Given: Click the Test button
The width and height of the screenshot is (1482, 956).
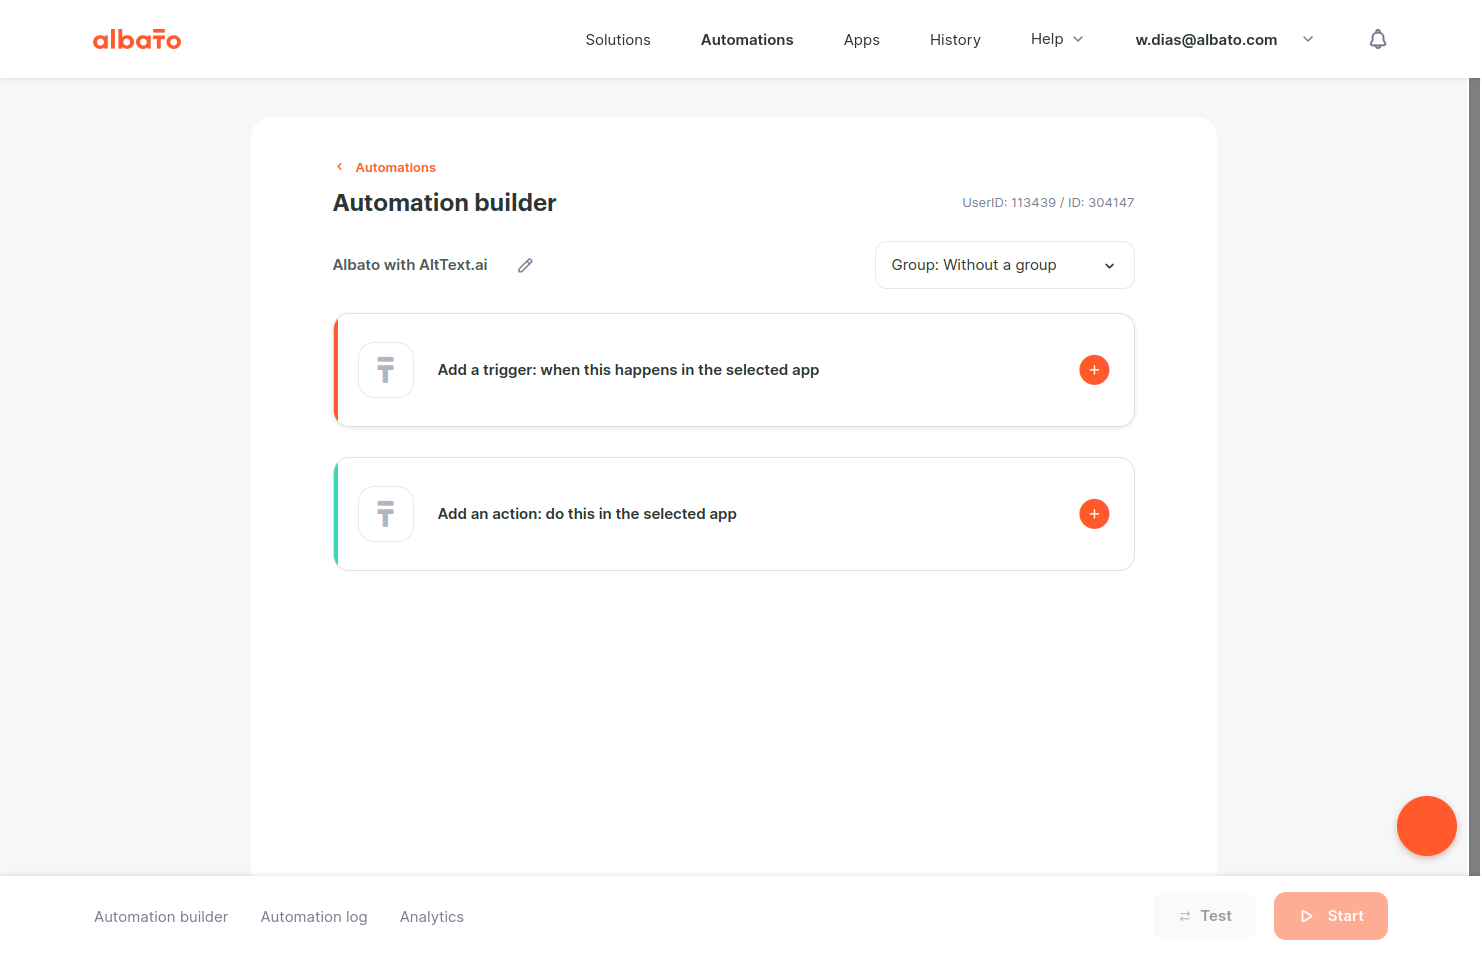Looking at the screenshot, I should pos(1204,916).
